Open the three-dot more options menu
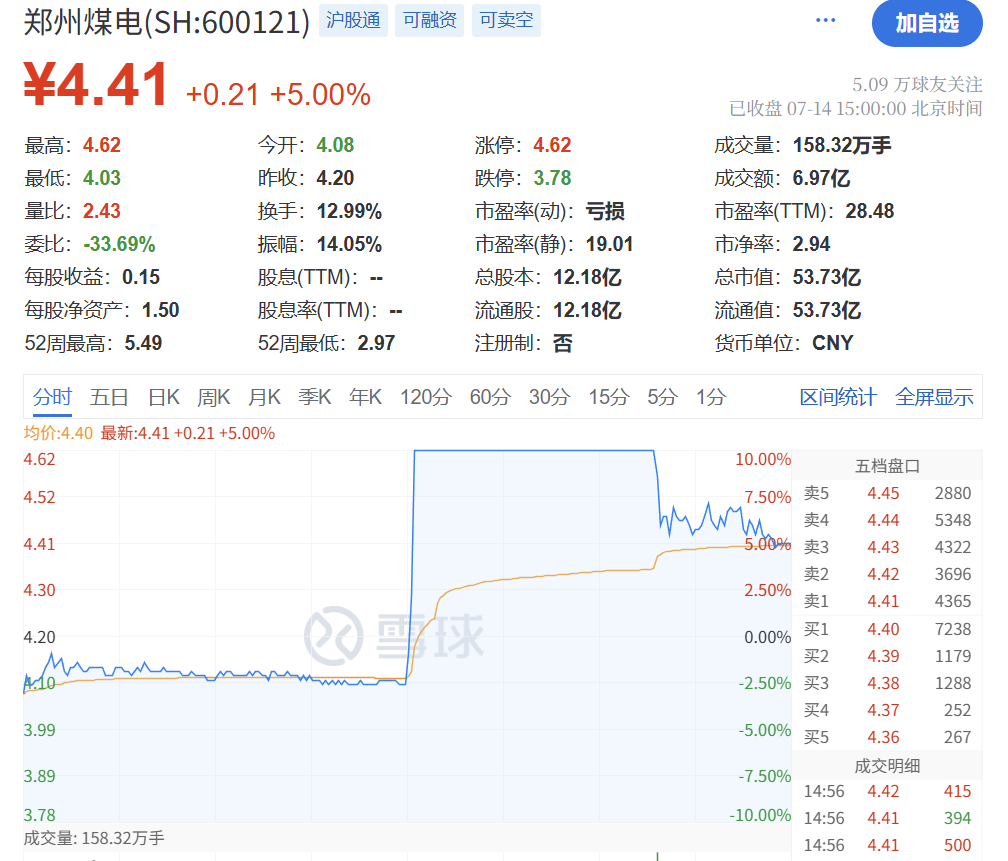 point(825,21)
